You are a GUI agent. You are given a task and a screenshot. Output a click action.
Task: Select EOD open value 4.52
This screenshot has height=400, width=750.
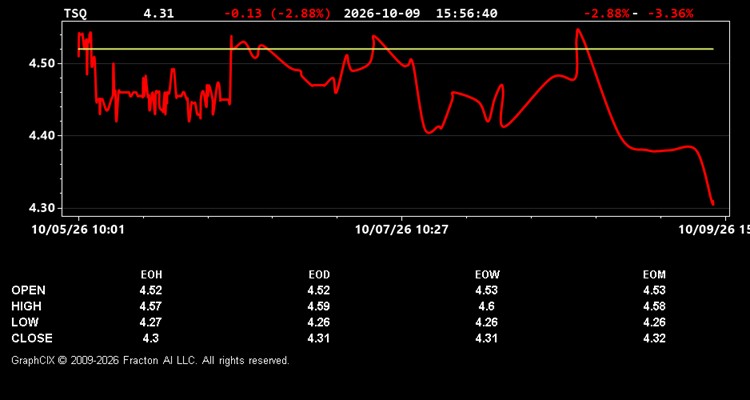coord(319,290)
